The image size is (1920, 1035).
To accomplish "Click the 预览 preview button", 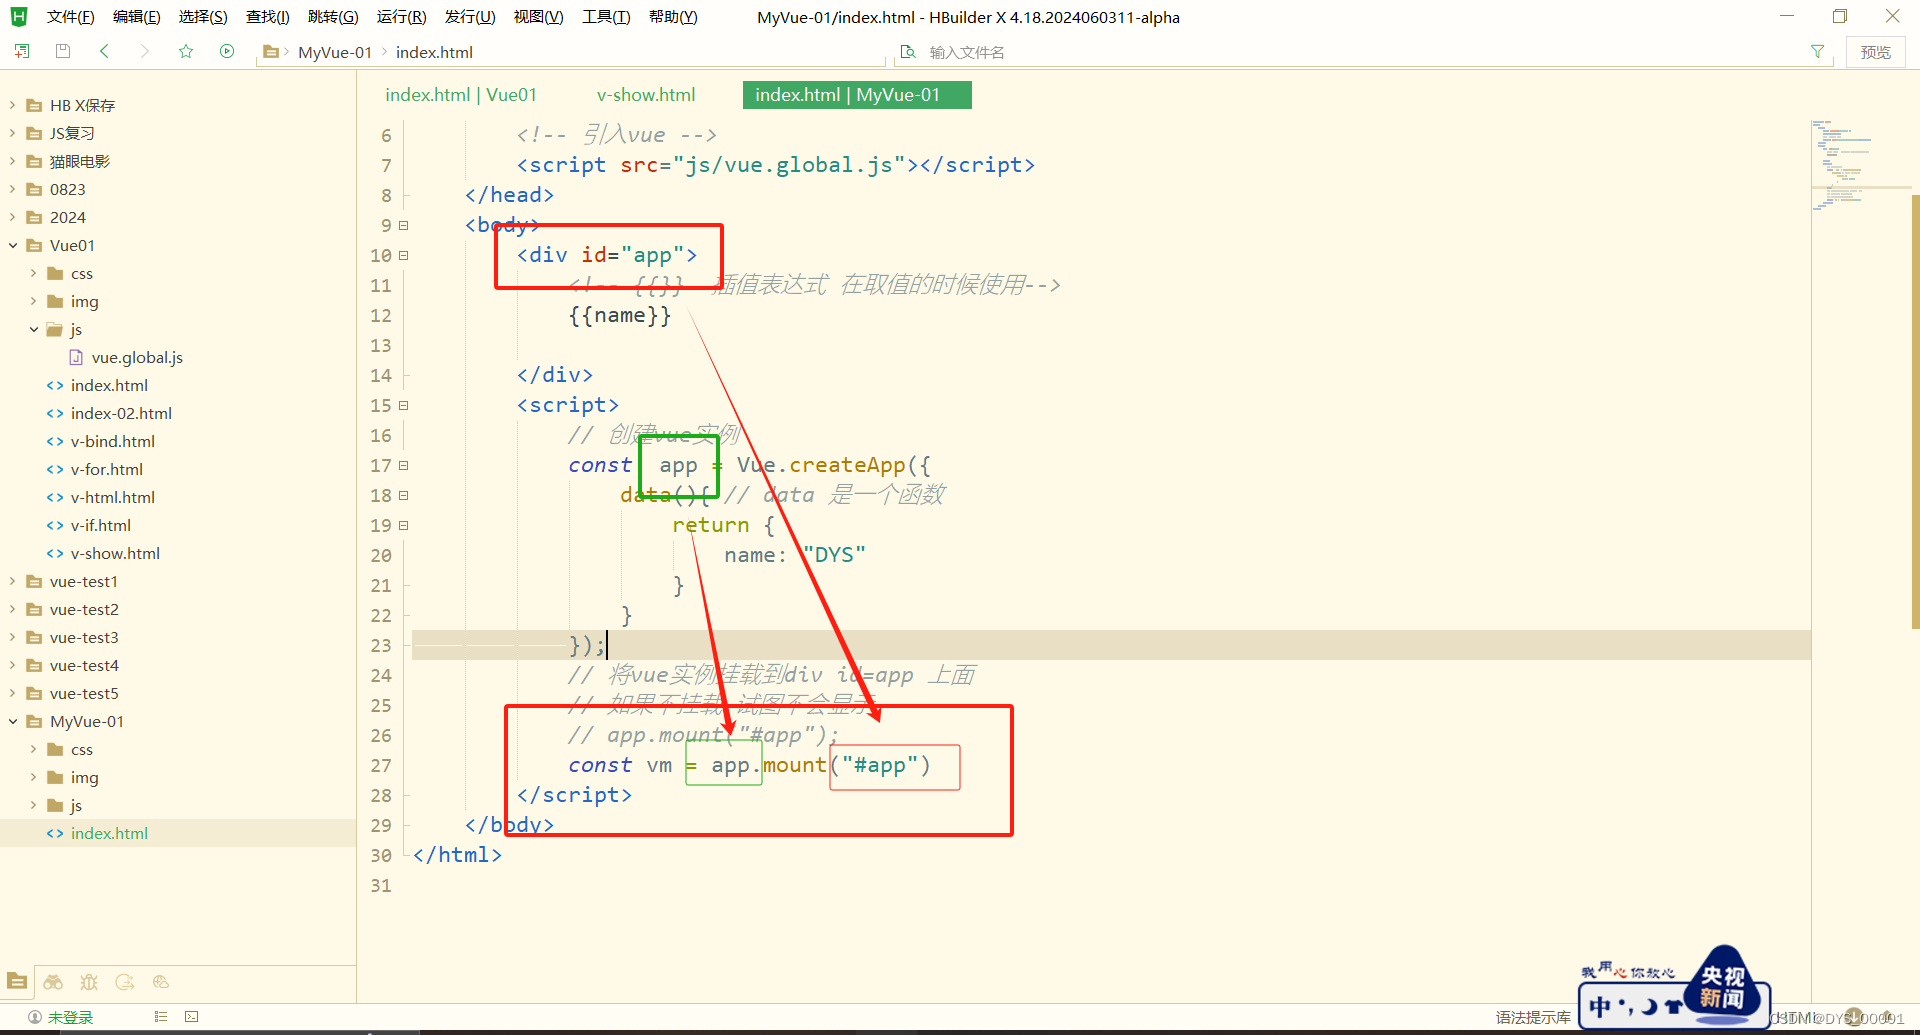I will point(1875,52).
